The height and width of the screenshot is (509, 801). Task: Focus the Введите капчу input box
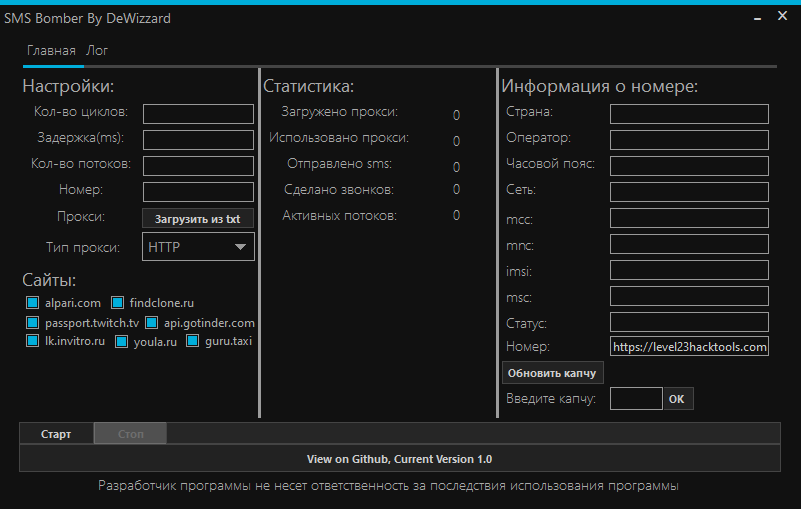pyautogui.click(x=636, y=399)
